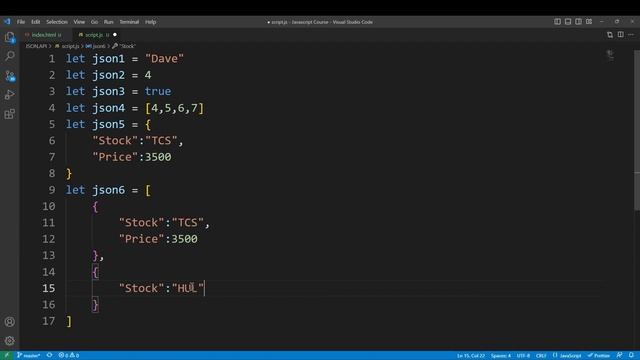This screenshot has width=640, height=360.
Task: Open the Accounts menu
Action: [x=10, y=322]
